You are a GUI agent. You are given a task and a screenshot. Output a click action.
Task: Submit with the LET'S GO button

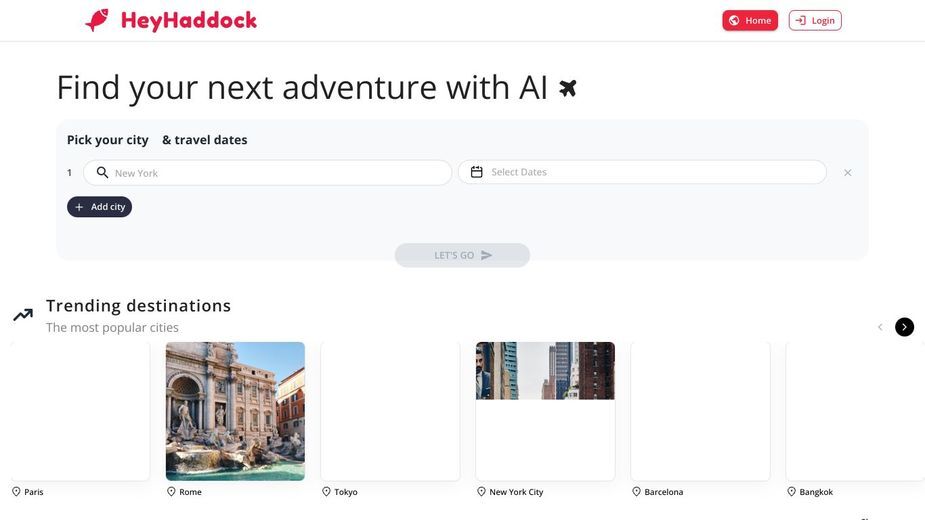(462, 255)
